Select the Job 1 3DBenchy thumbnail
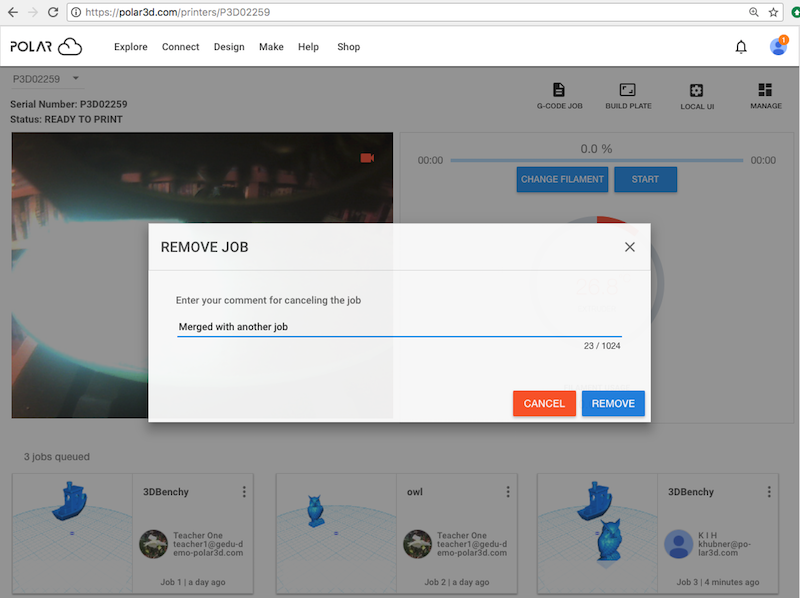 tap(72, 533)
